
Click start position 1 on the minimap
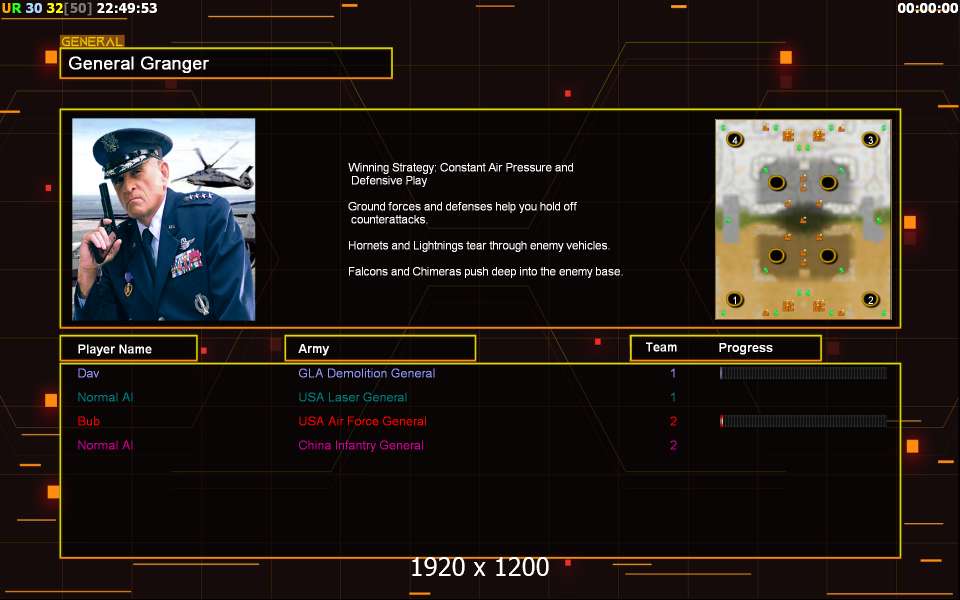pos(735,300)
